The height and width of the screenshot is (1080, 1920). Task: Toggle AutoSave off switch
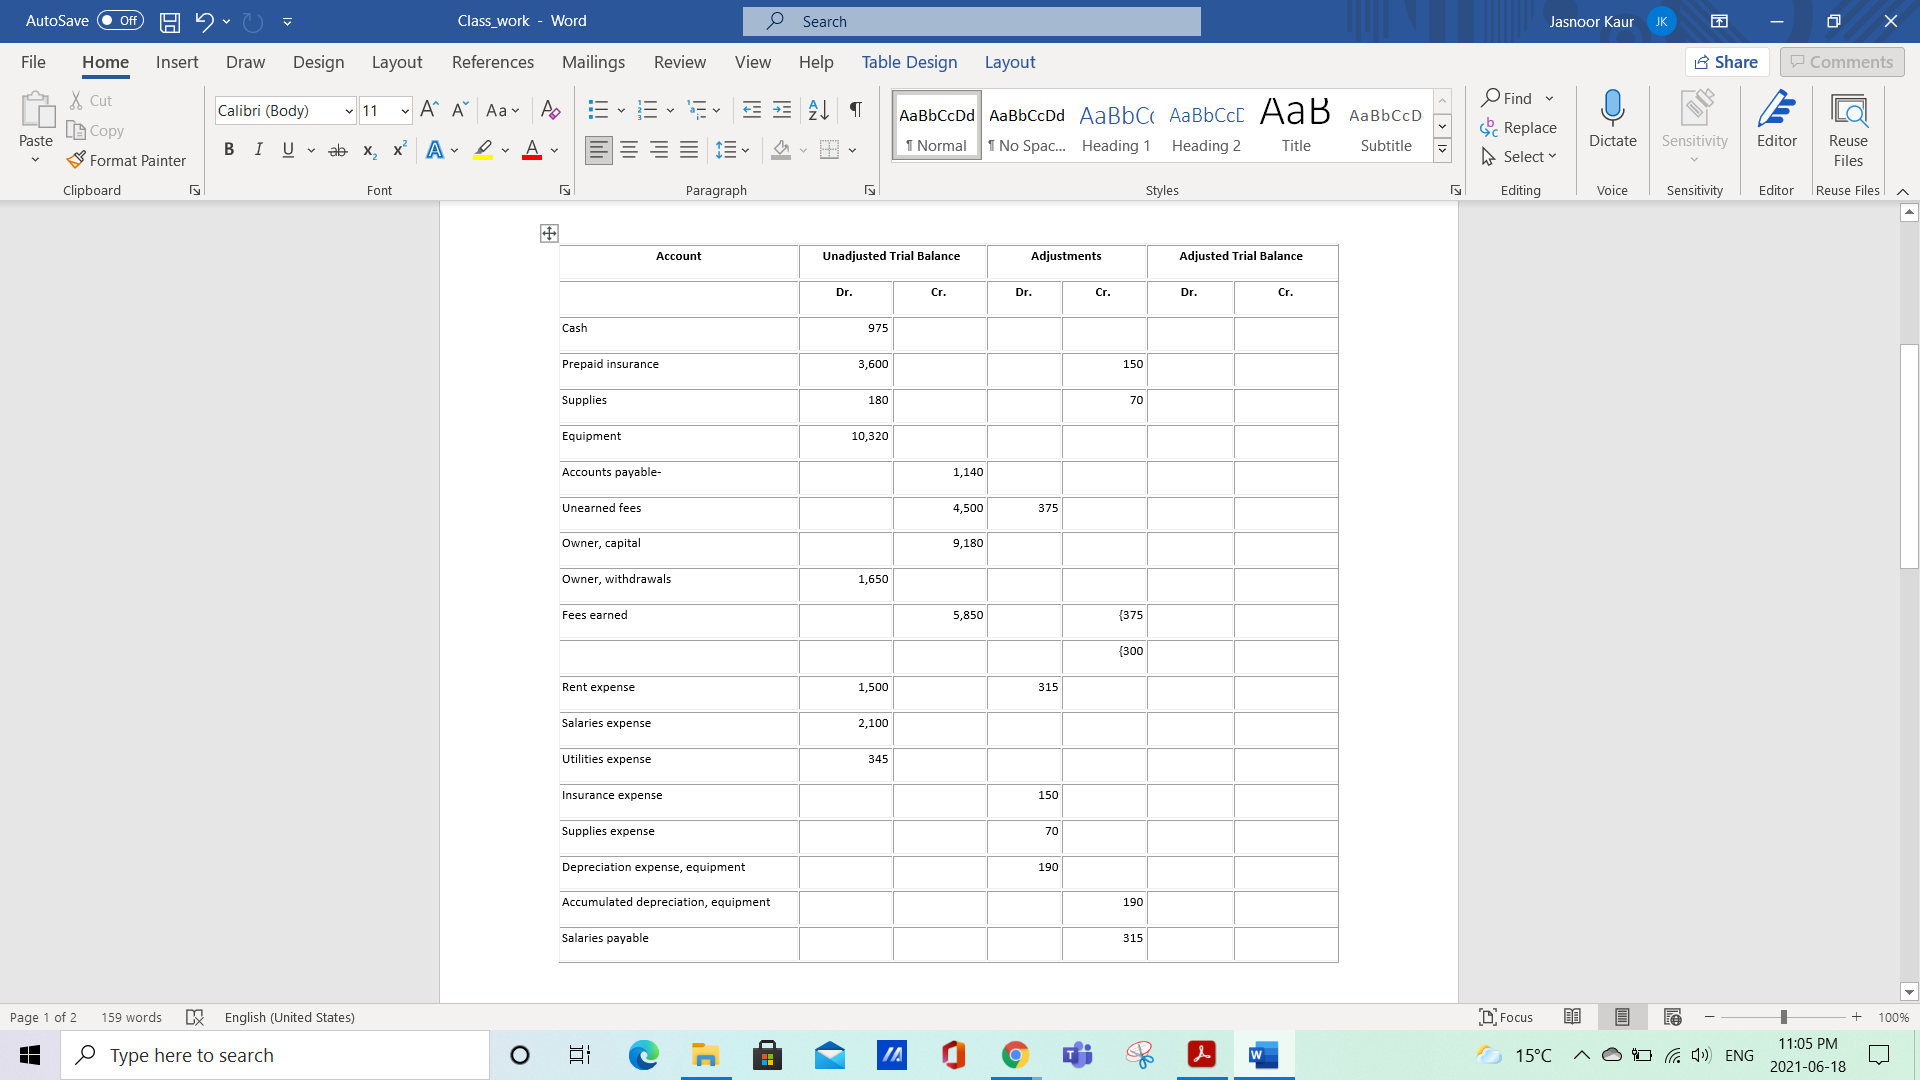tap(119, 20)
